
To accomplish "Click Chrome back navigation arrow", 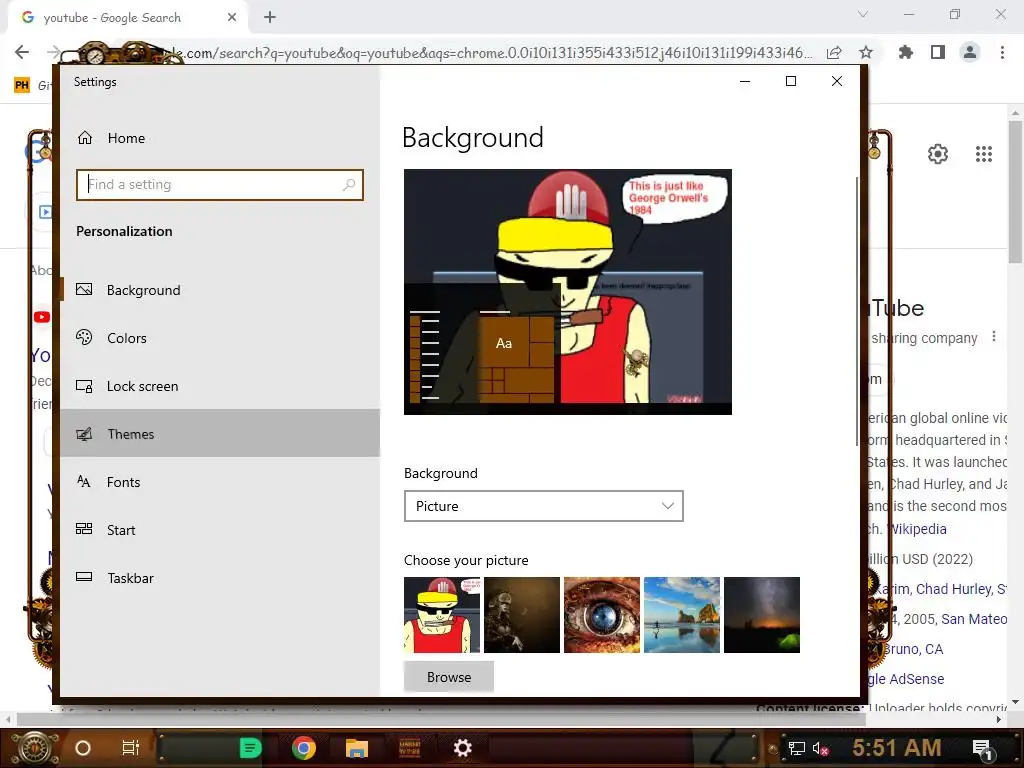I will pyautogui.click(x=22, y=52).
